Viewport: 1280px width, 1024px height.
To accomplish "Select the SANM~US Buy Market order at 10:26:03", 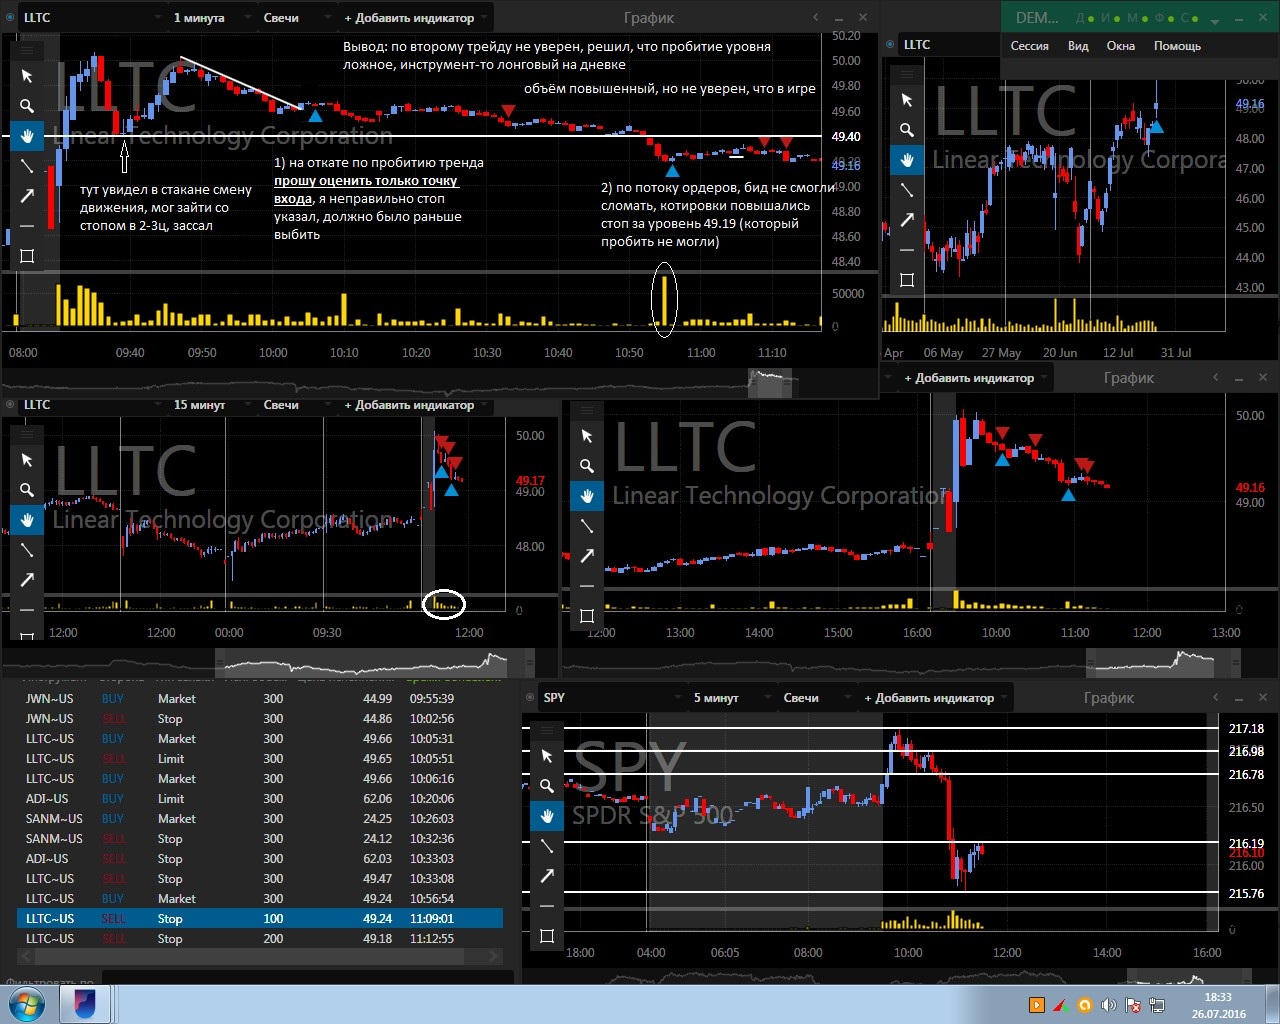I will (x=260, y=819).
